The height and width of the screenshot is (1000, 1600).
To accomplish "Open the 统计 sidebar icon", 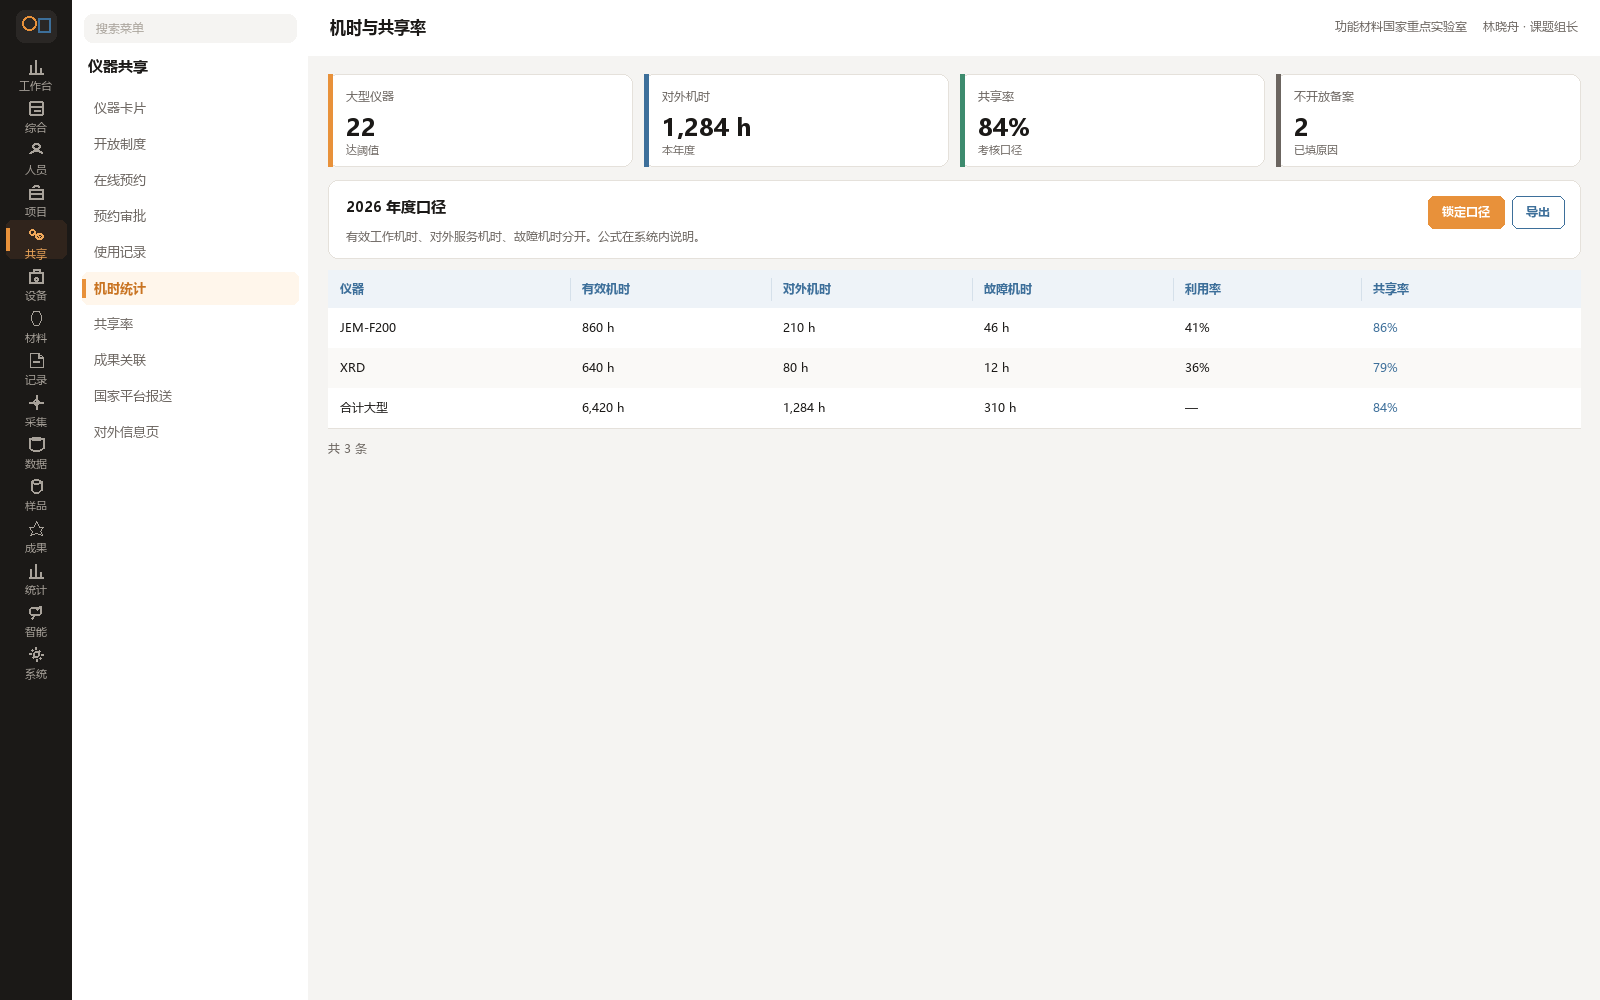I will point(36,579).
